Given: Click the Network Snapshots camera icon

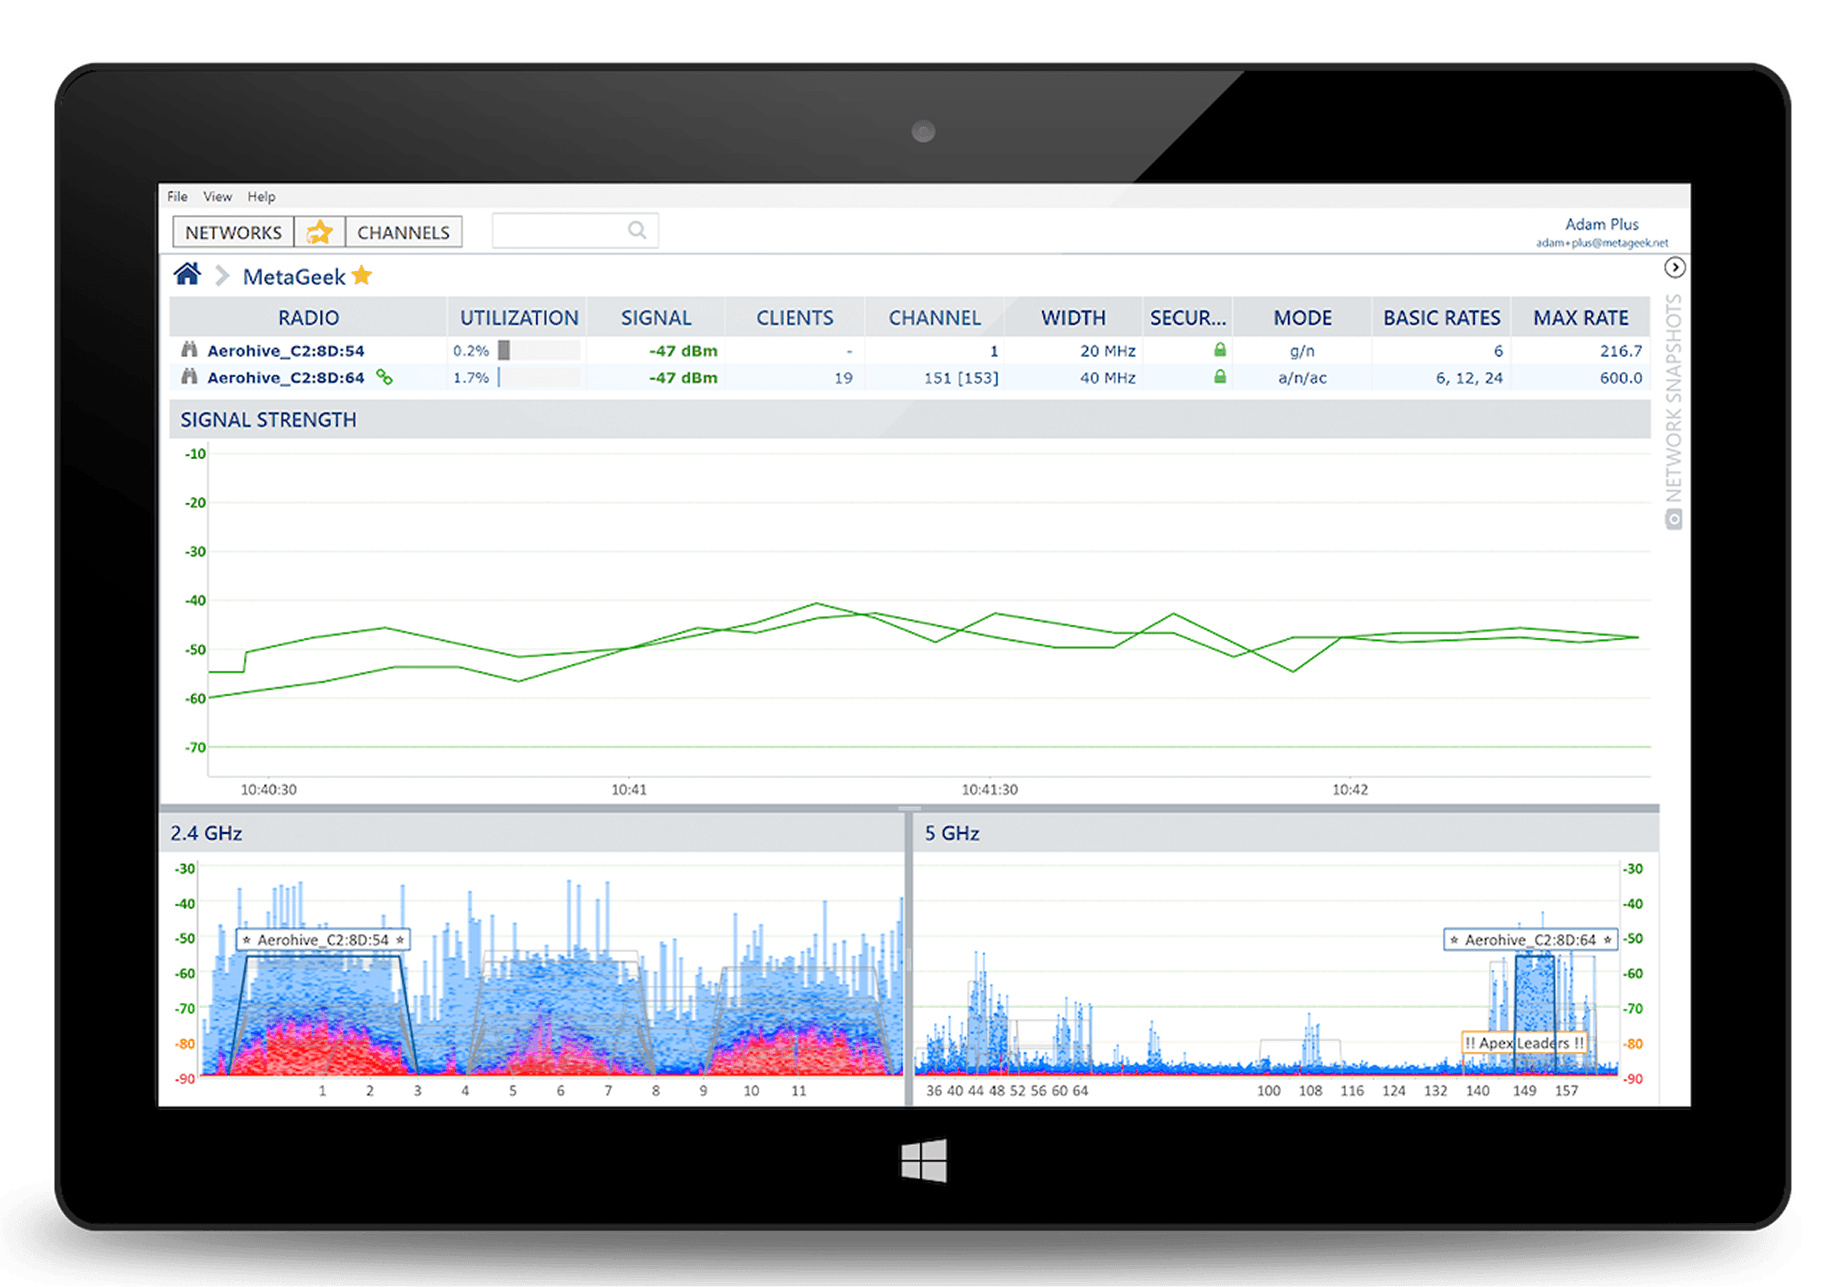Looking at the screenshot, I should (1673, 520).
